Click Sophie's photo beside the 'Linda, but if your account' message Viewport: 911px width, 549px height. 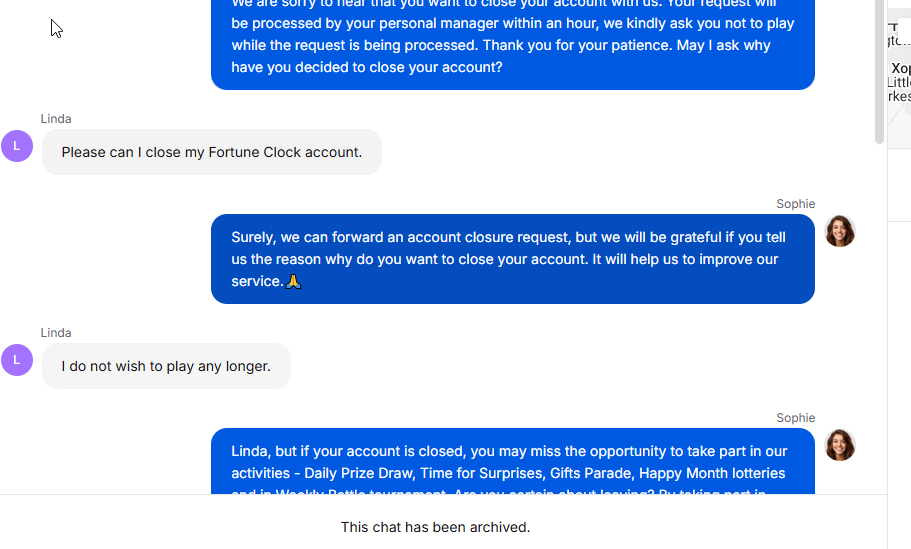tap(840, 445)
